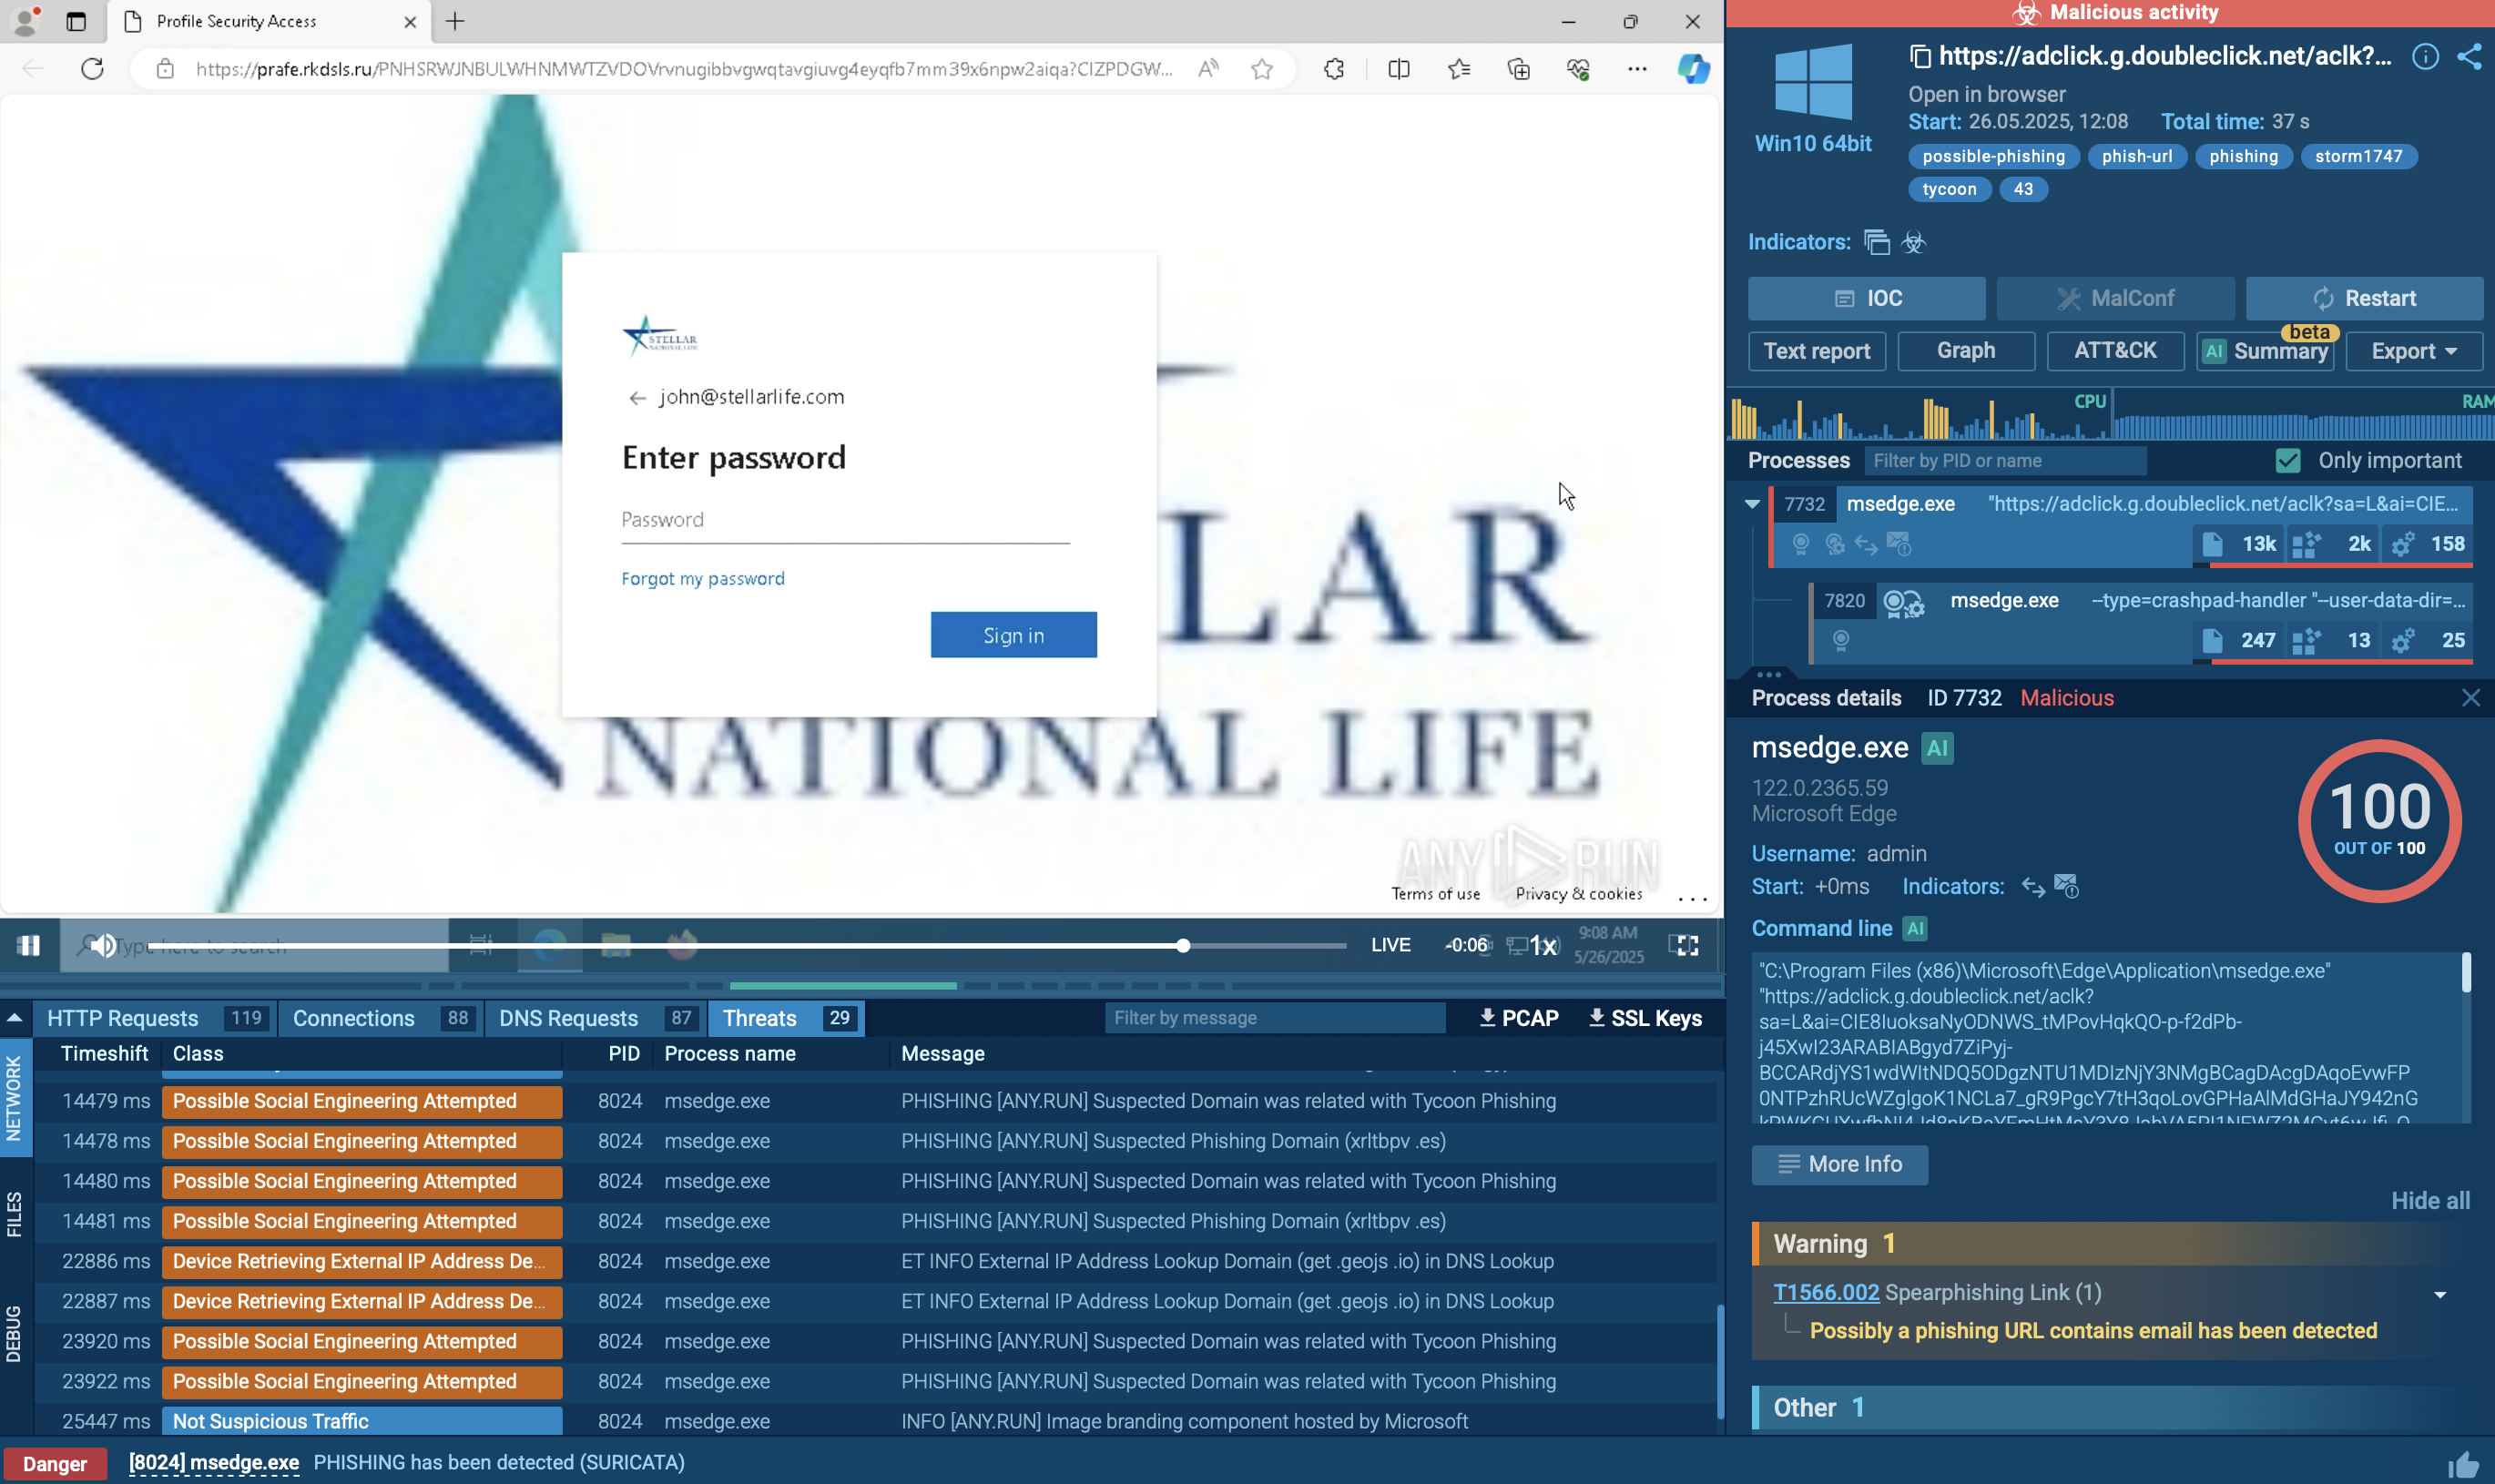Collapse the msedge.exe 7732 process tree
The width and height of the screenshot is (2495, 1484).
pyautogui.click(x=1752, y=504)
